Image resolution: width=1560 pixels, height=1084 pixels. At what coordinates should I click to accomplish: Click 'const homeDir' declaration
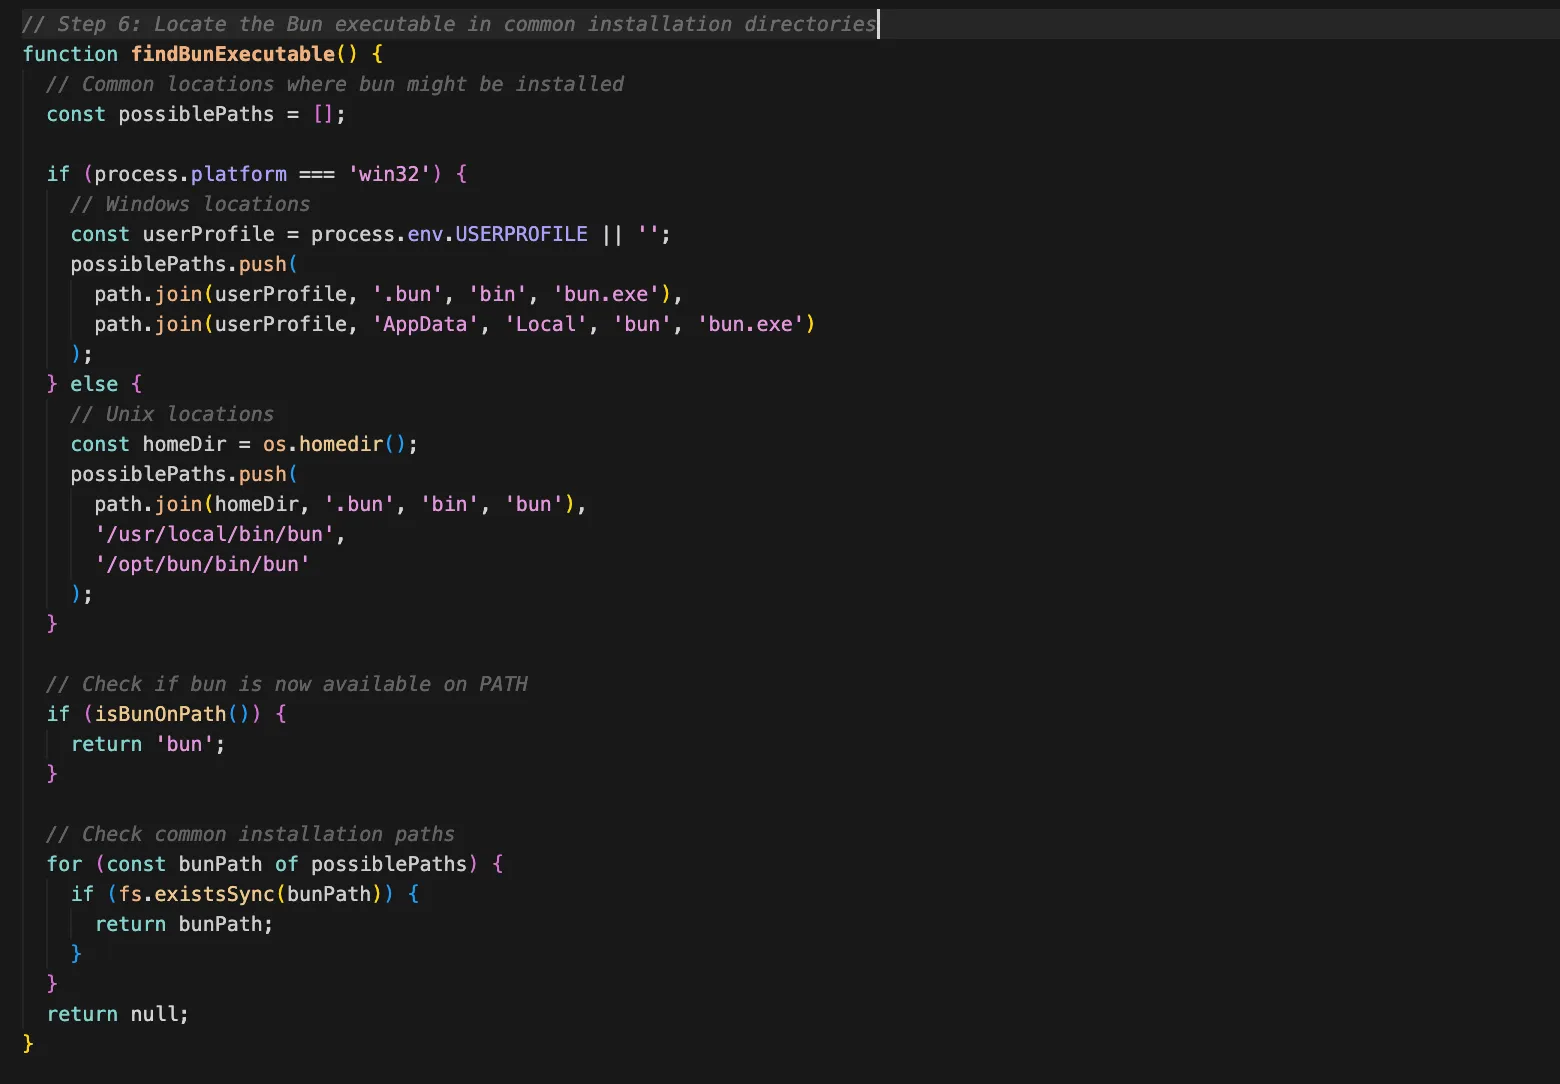click(148, 444)
